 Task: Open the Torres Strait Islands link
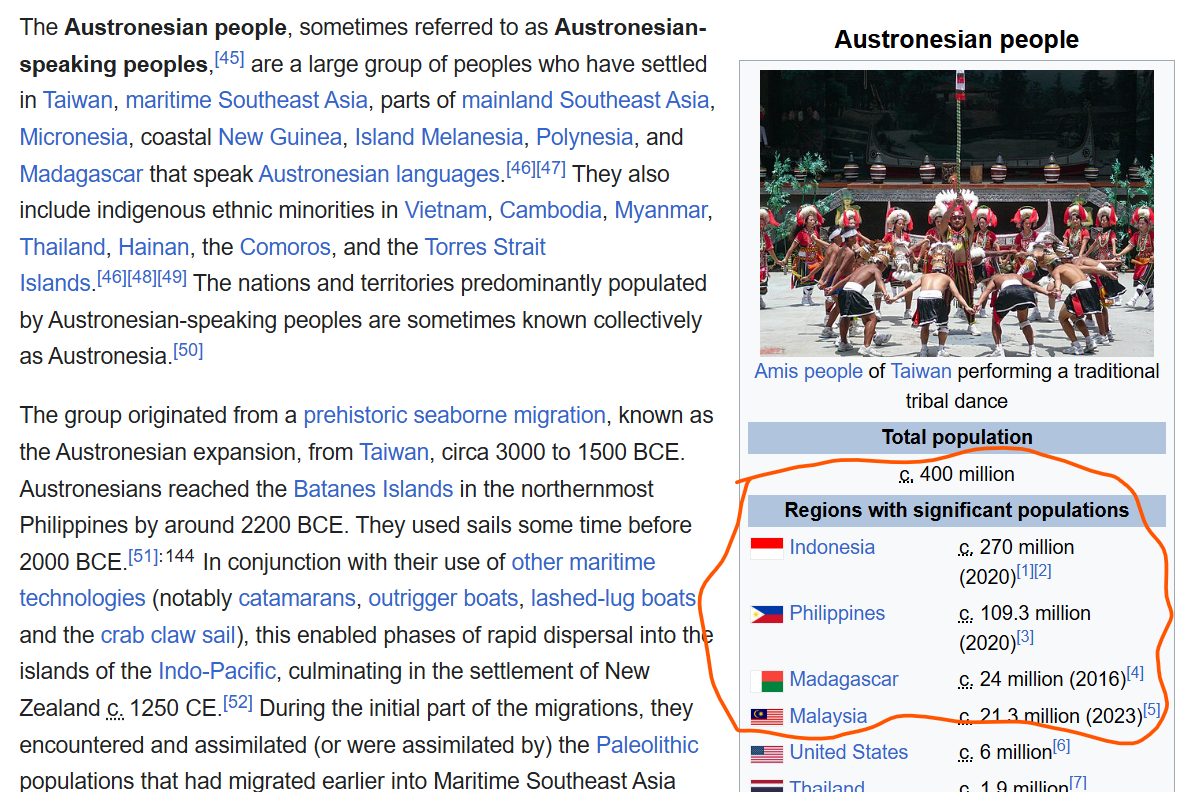pos(485,247)
